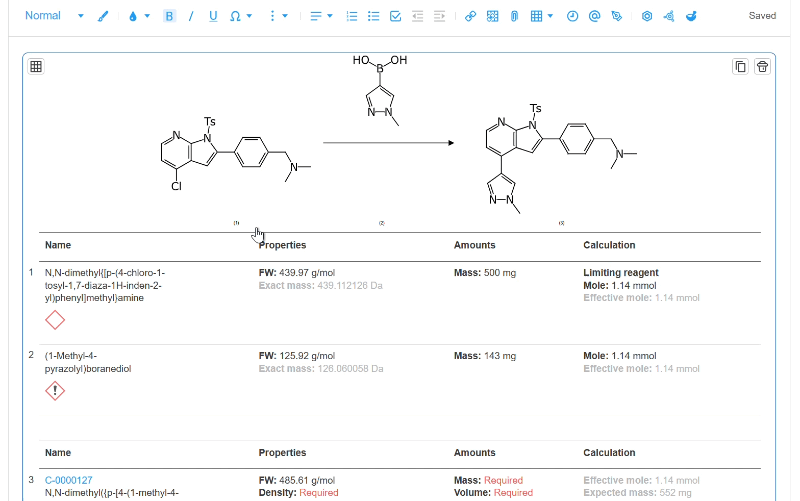
Task: Click Exact mass 126.060058 Da
Action: pos(320,369)
